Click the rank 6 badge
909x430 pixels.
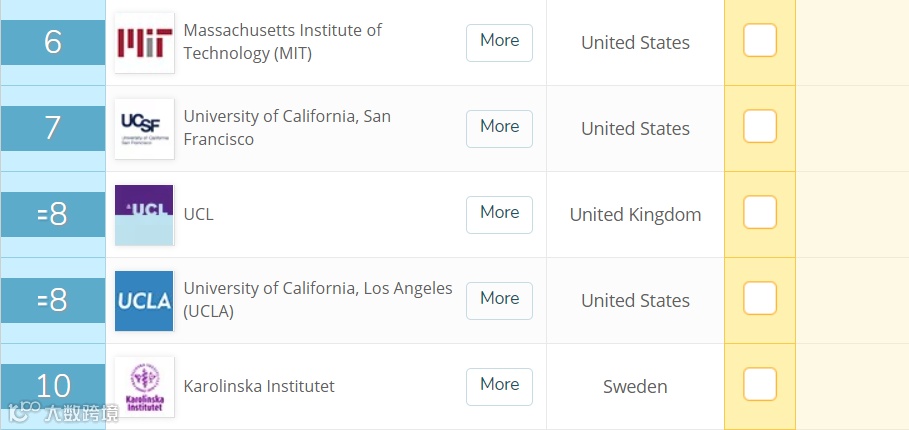(x=53, y=42)
